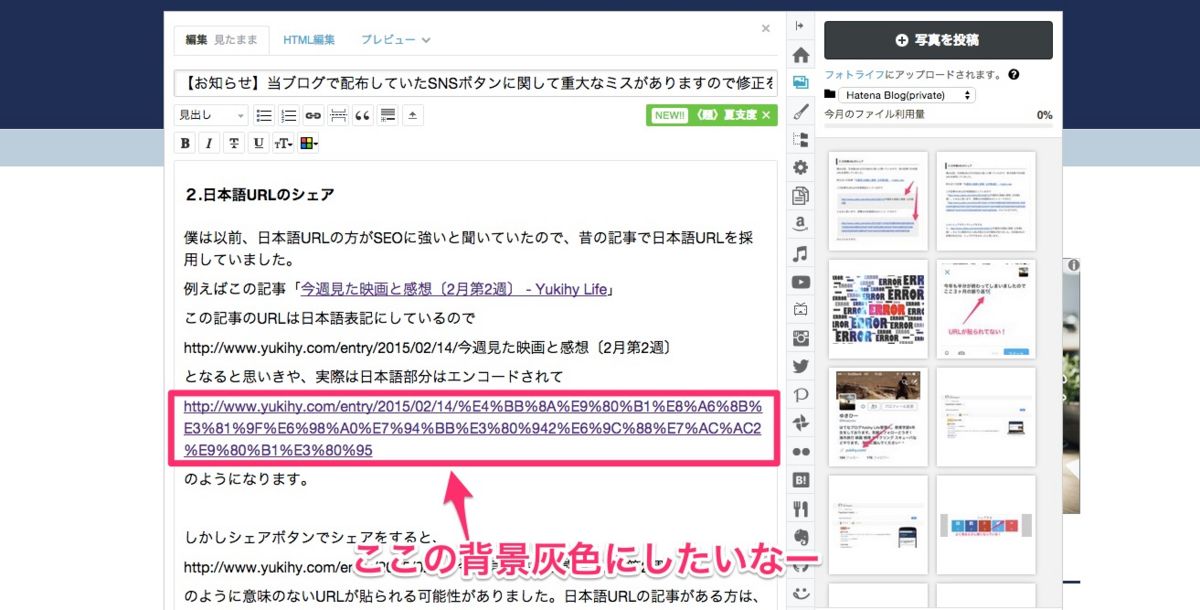Dismiss the NEW!! お題 green banner

click(767, 115)
